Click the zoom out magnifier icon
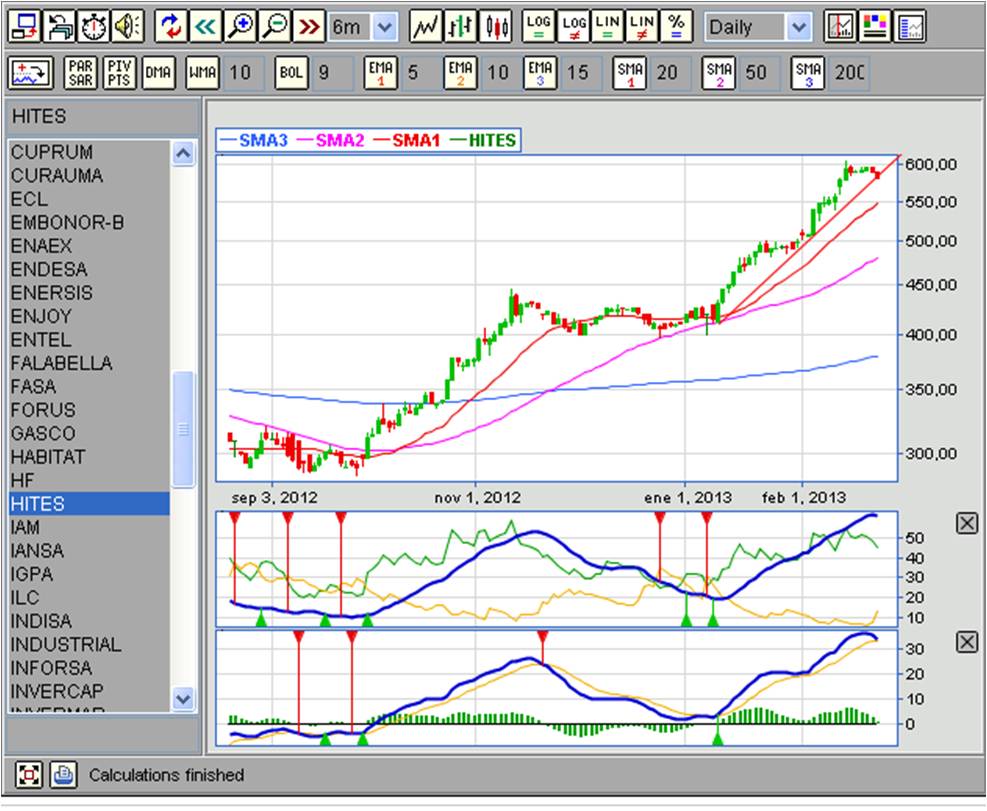987x811 pixels. [274, 27]
